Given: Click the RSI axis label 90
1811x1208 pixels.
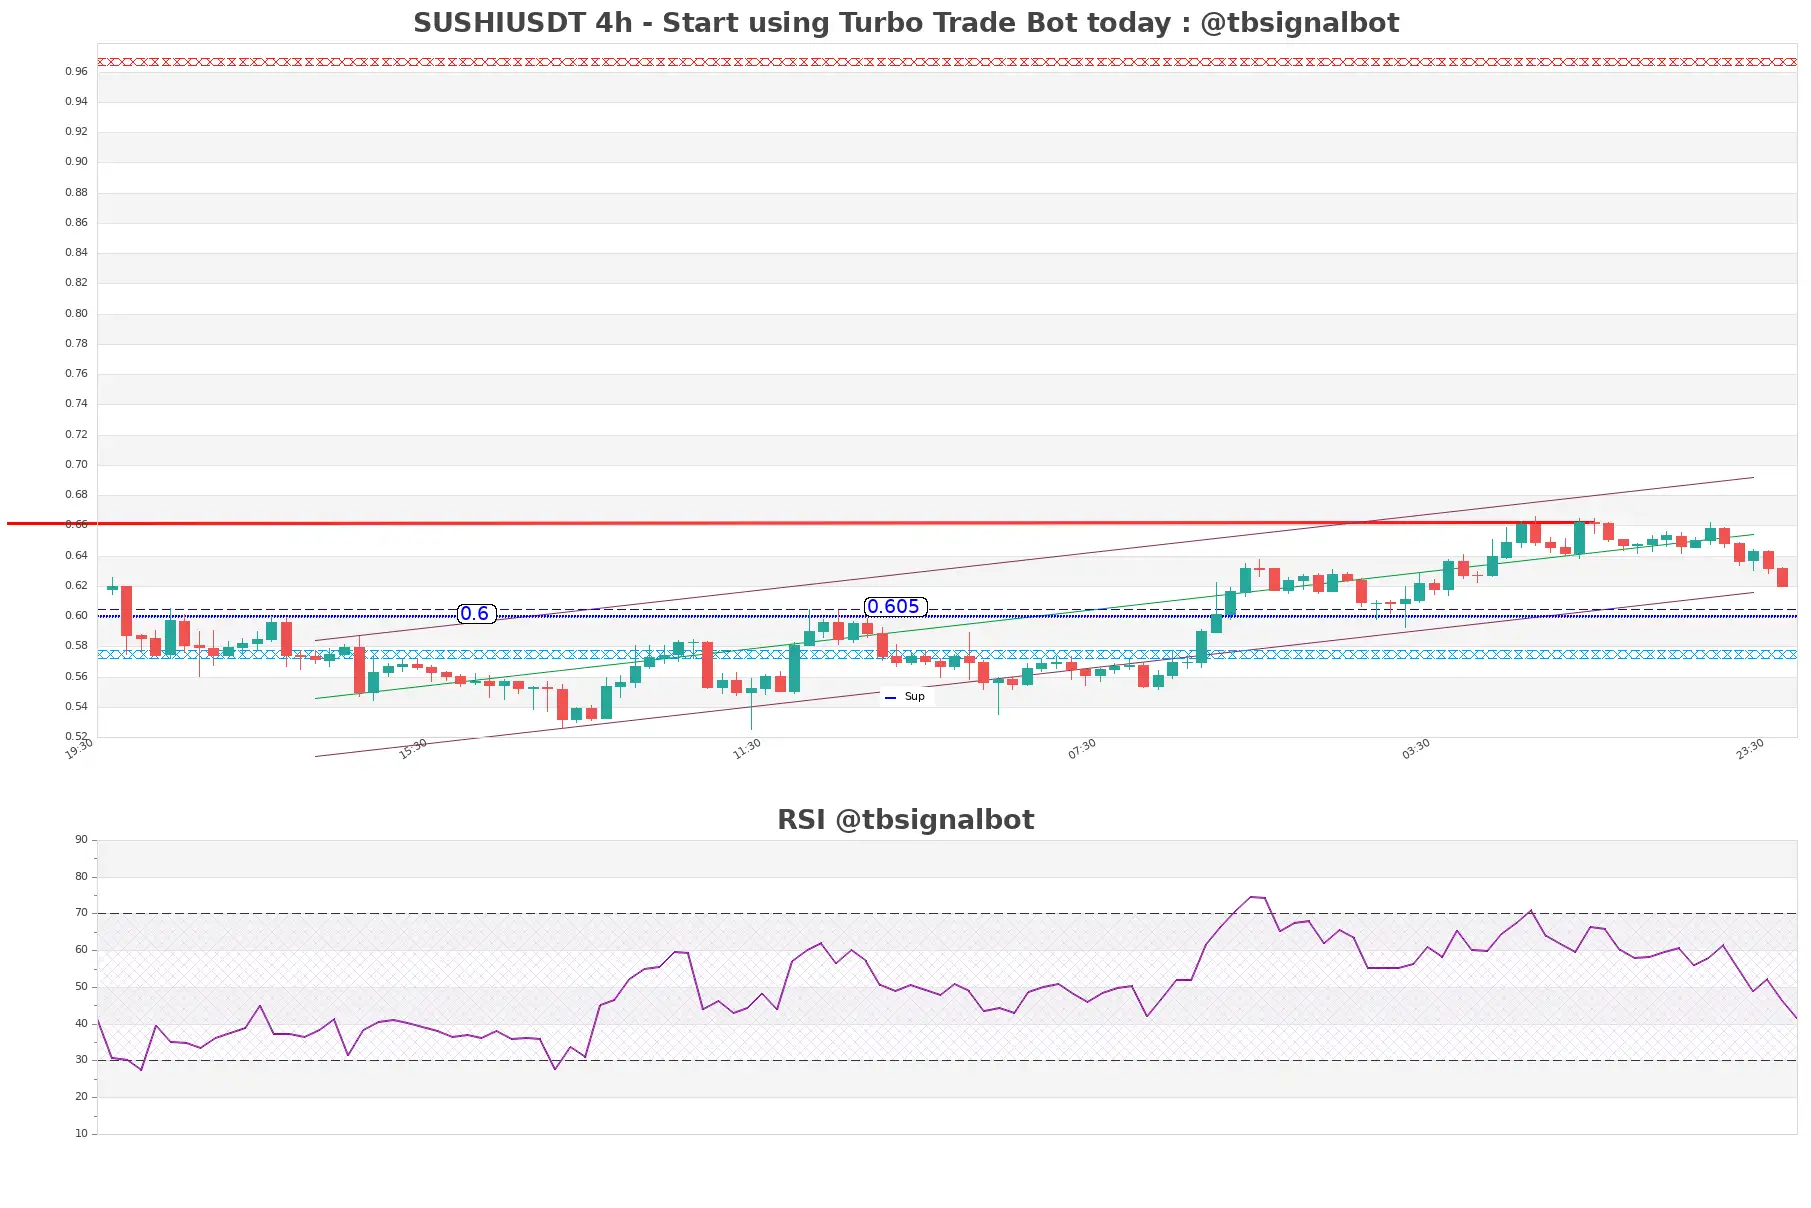Looking at the screenshot, I should (81, 839).
